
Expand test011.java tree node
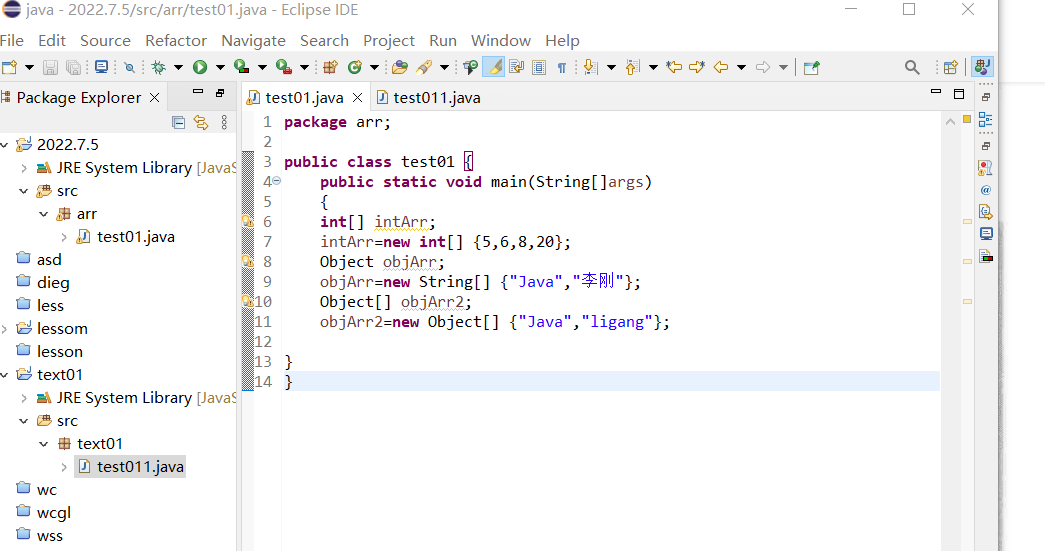pyautogui.click(x=64, y=467)
